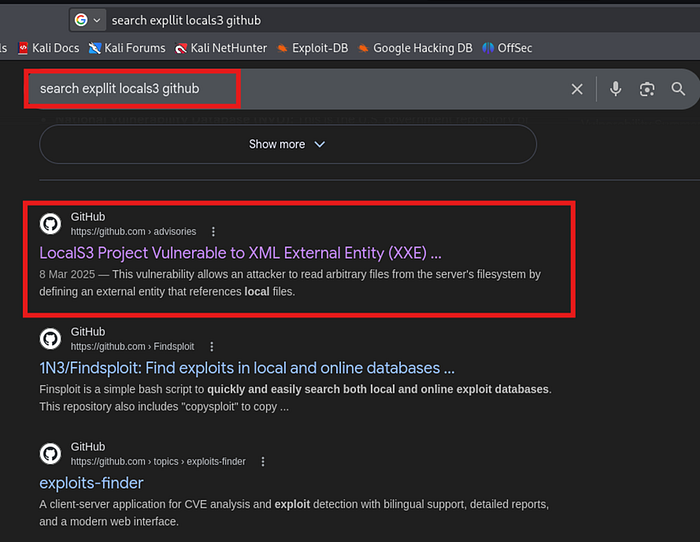
Task: Click Kali Docs bookmark favicon
Action: [x=23, y=48]
